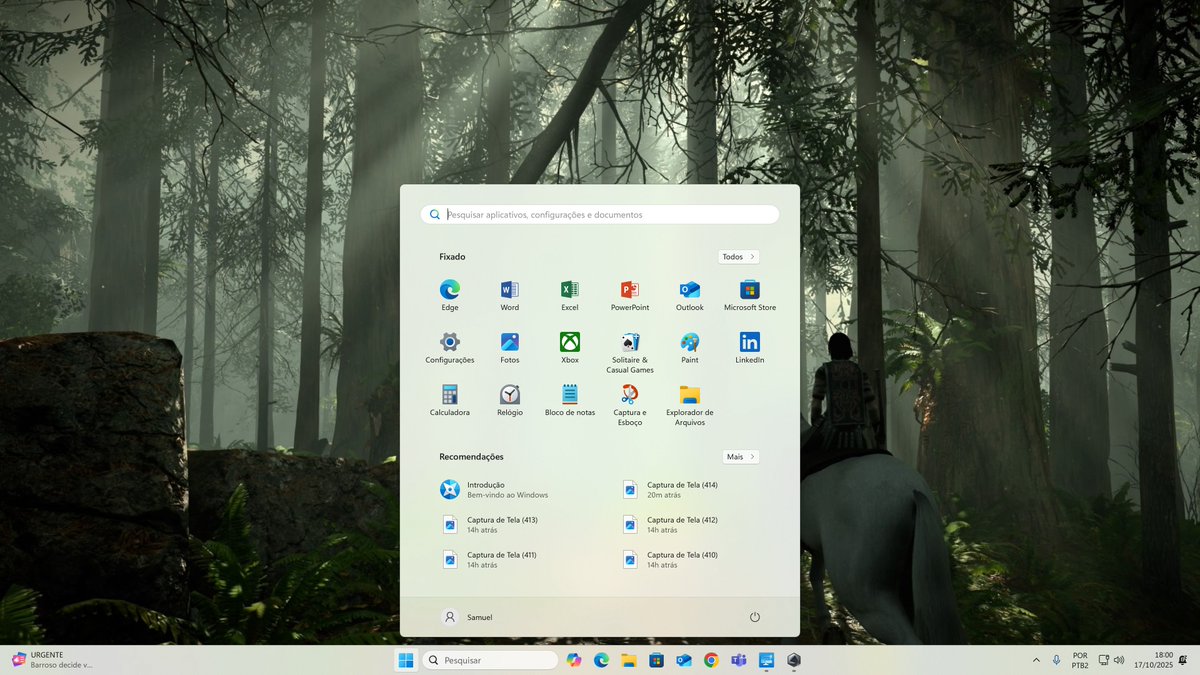Open the Samuel user account menu
This screenshot has width=1200, height=675.
[468, 617]
